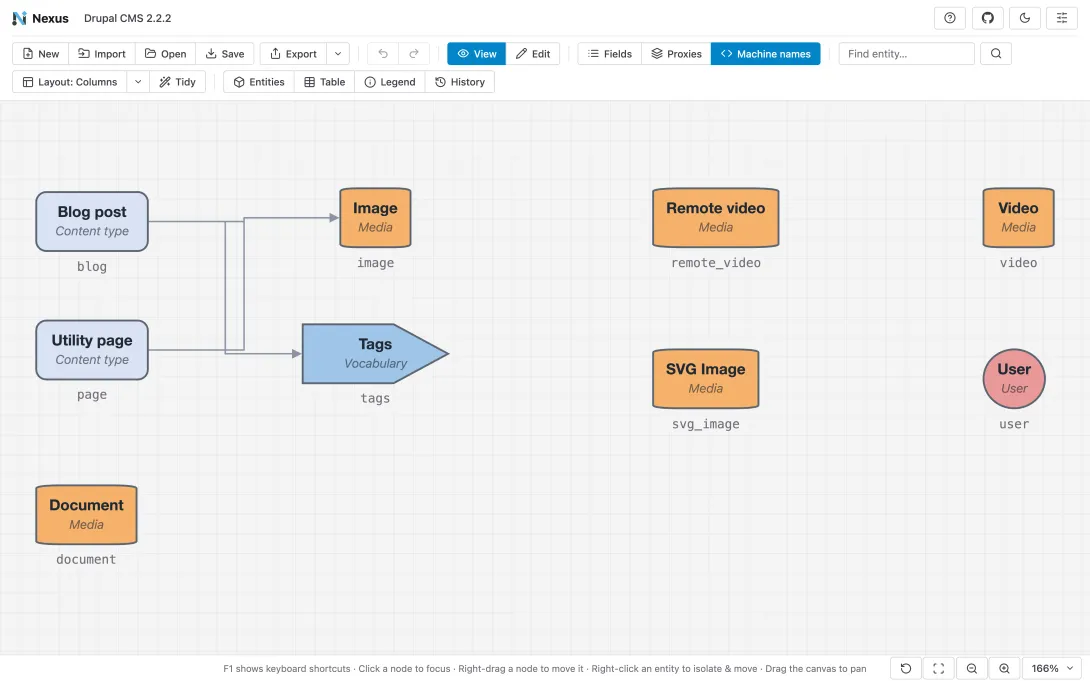Open the Table view
This screenshot has width=1090, height=681.
(325, 82)
